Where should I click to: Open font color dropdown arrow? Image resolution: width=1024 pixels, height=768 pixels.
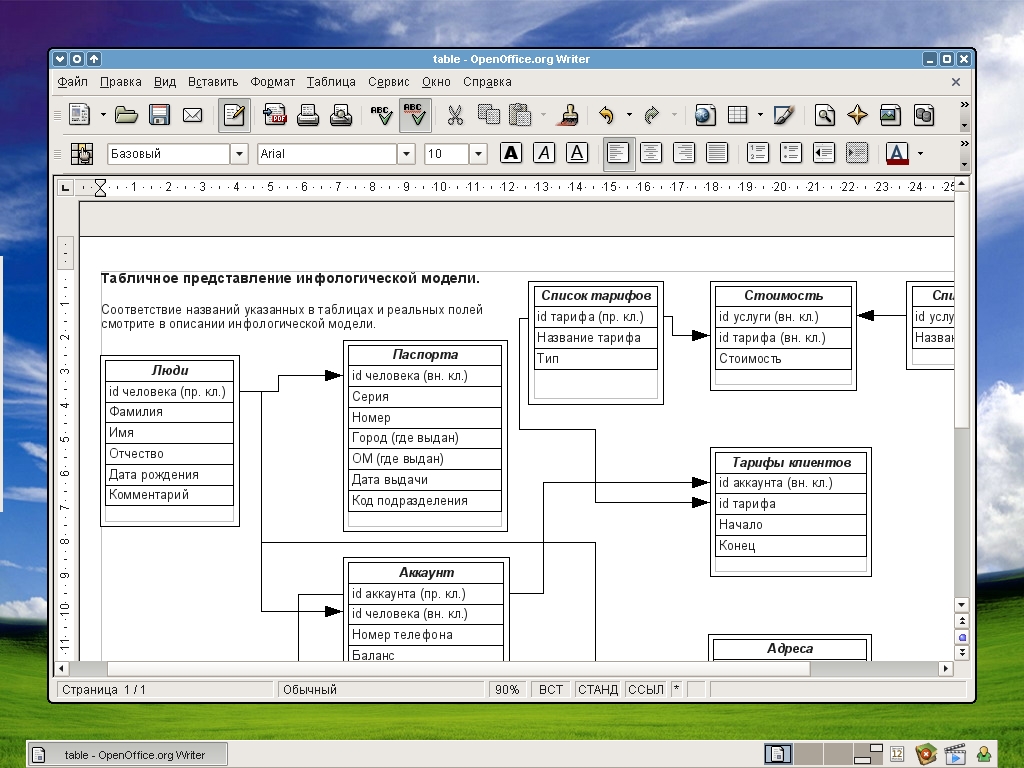(920, 153)
